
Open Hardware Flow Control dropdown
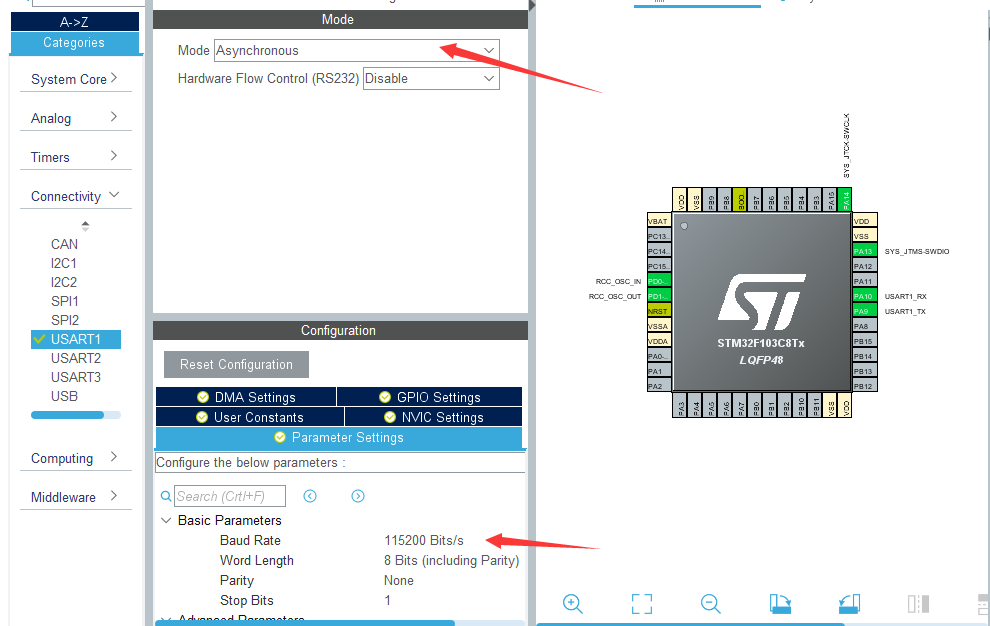point(431,78)
